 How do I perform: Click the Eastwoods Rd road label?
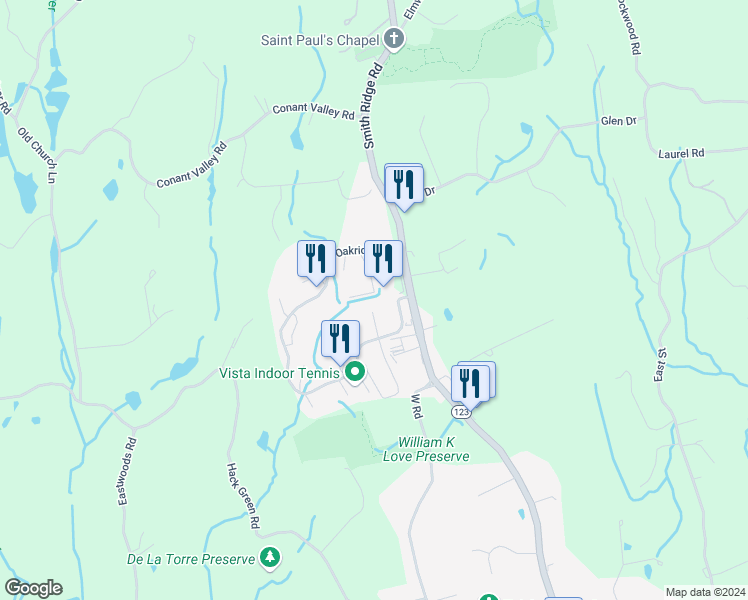127,471
